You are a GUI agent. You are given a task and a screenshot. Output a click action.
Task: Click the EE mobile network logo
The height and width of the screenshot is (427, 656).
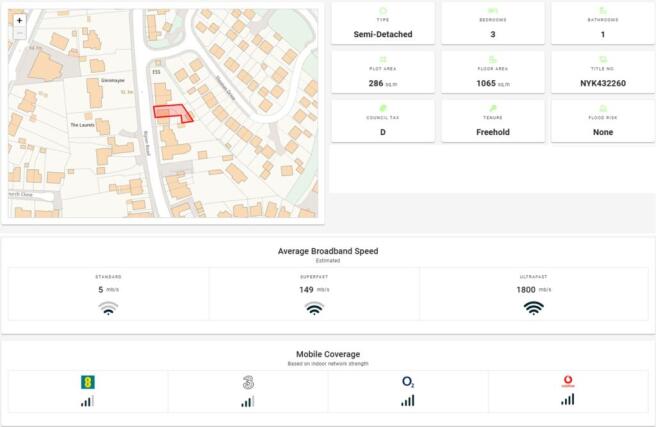coord(87,382)
